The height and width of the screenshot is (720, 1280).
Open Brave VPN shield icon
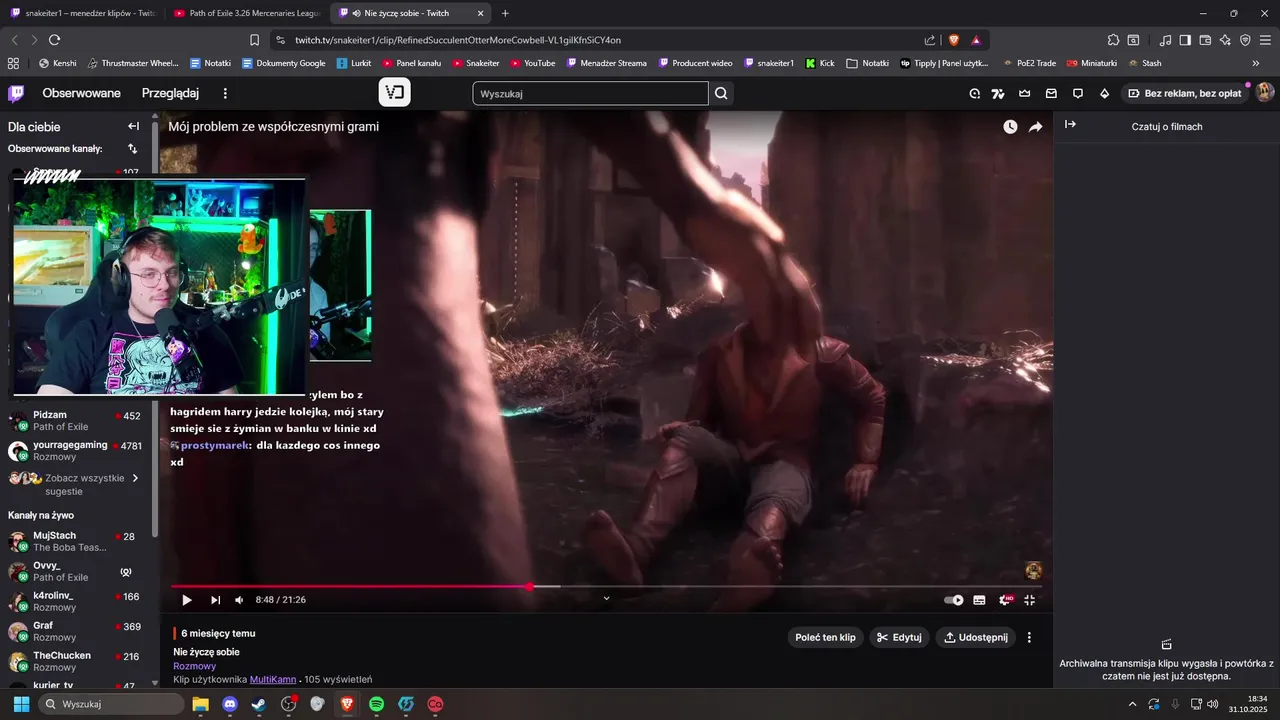tap(1245, 40)
